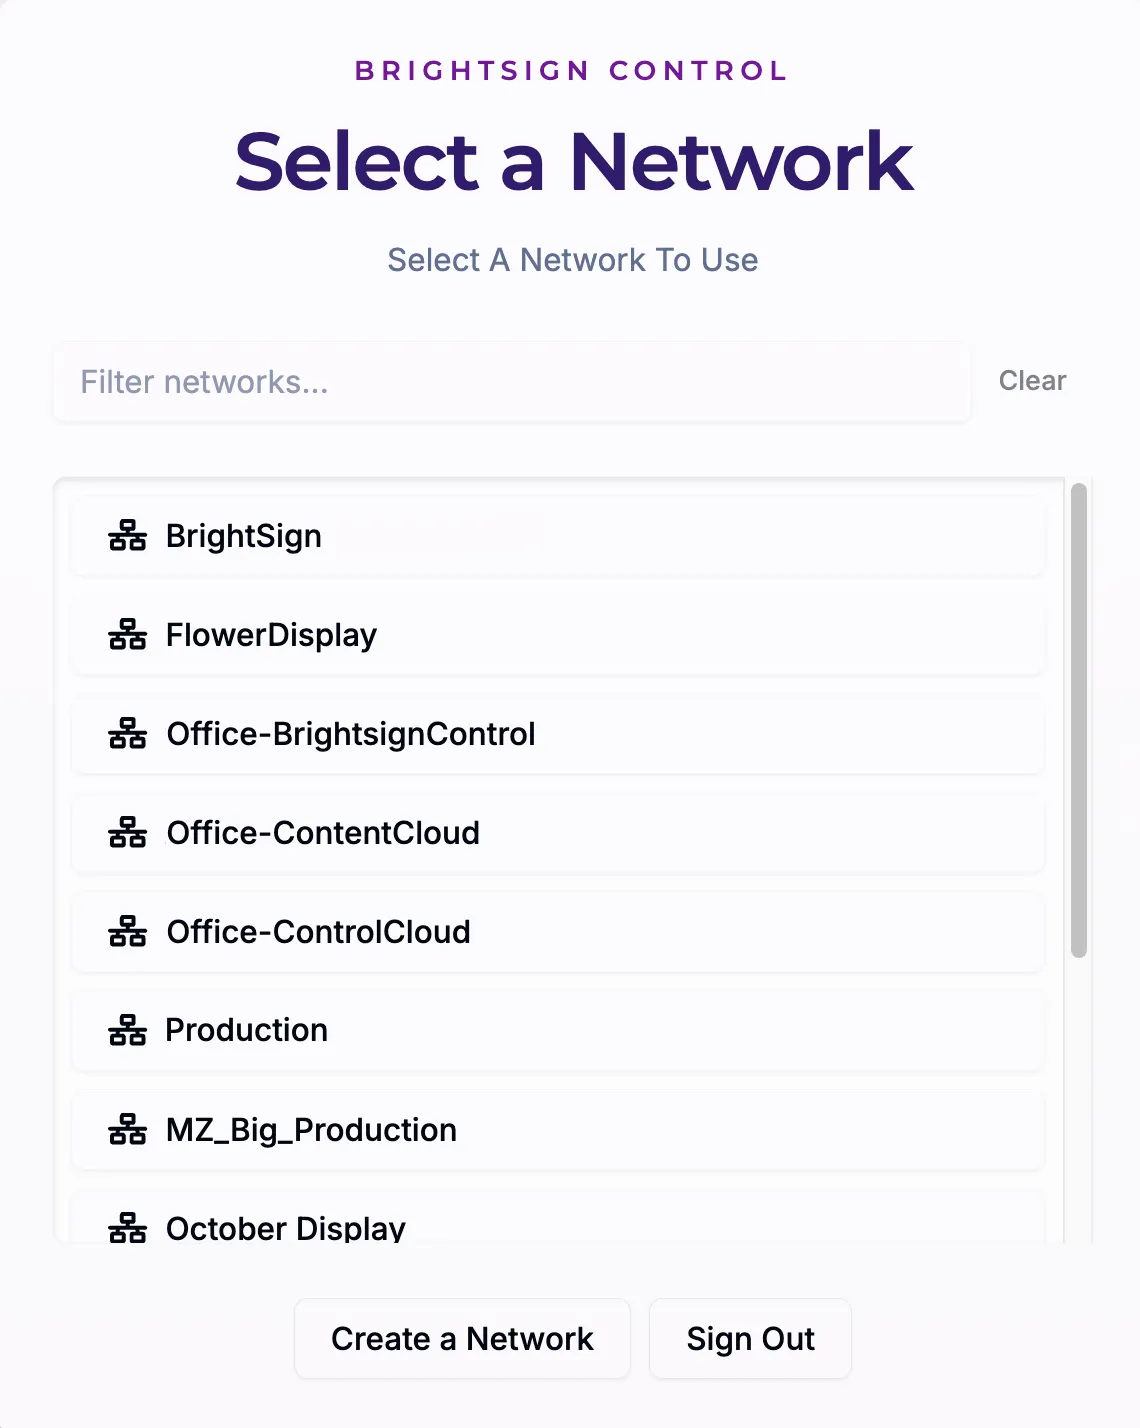Click the Create a Network button
1140x1428 pixels.
(x=462, y=1339)
